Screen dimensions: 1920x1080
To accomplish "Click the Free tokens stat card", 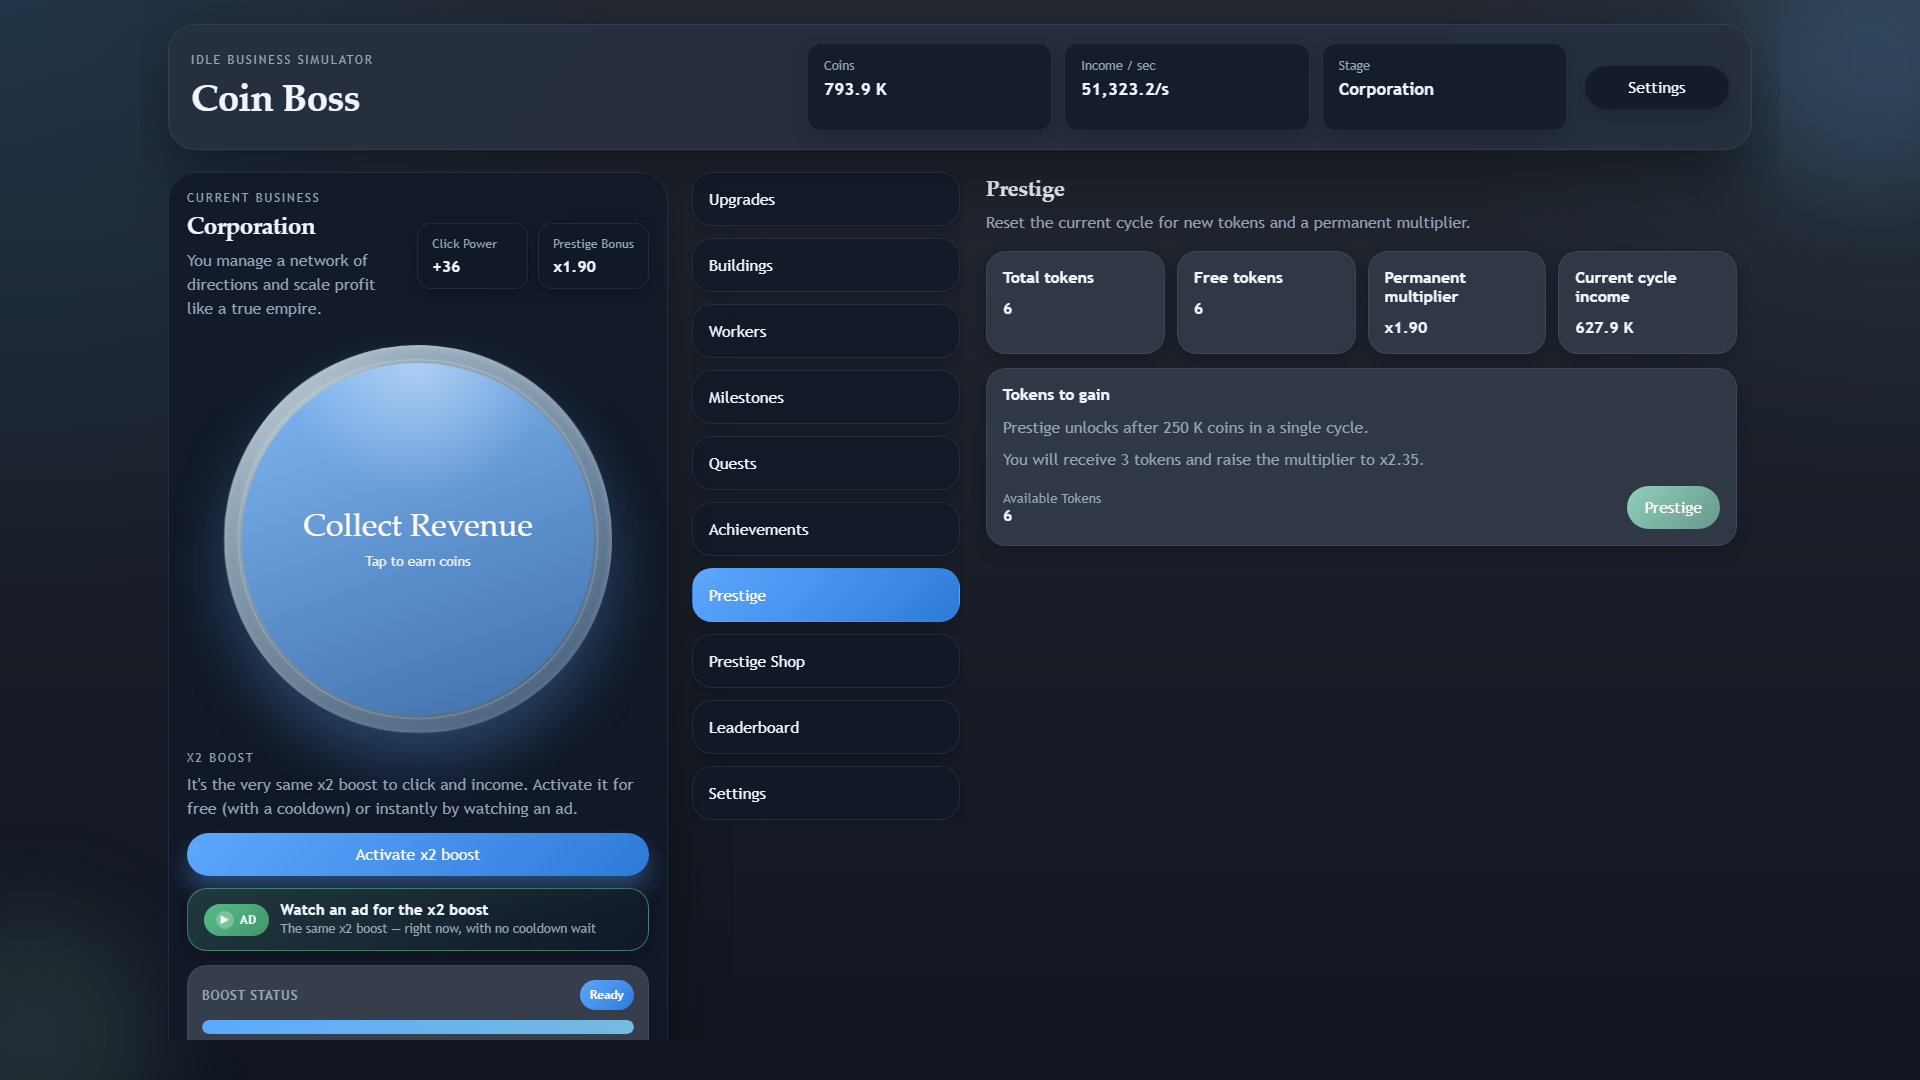I will click(1266, 302).
